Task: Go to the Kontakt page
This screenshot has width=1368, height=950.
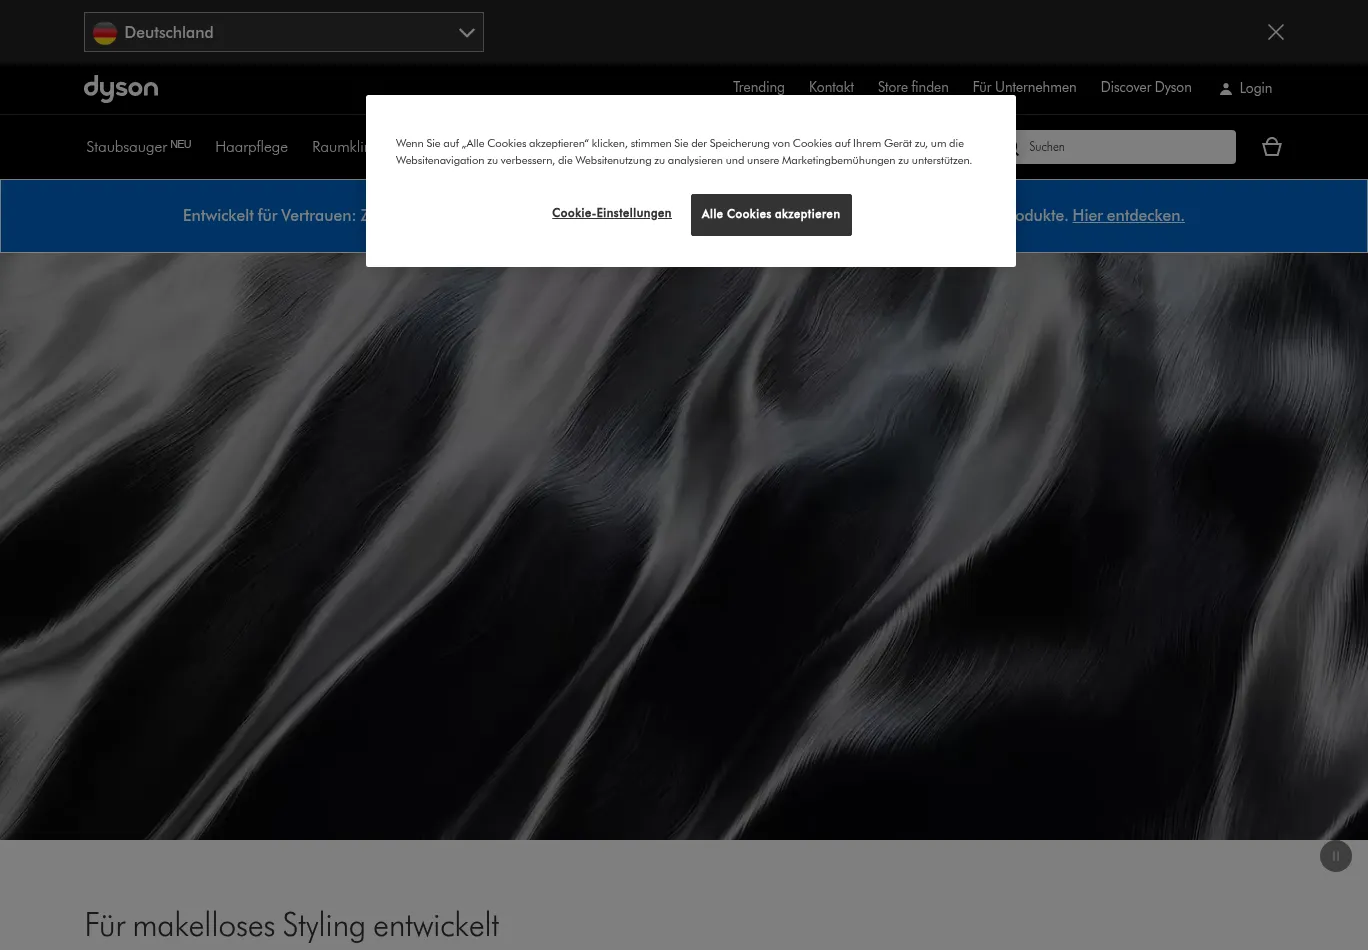Action: 830,87
